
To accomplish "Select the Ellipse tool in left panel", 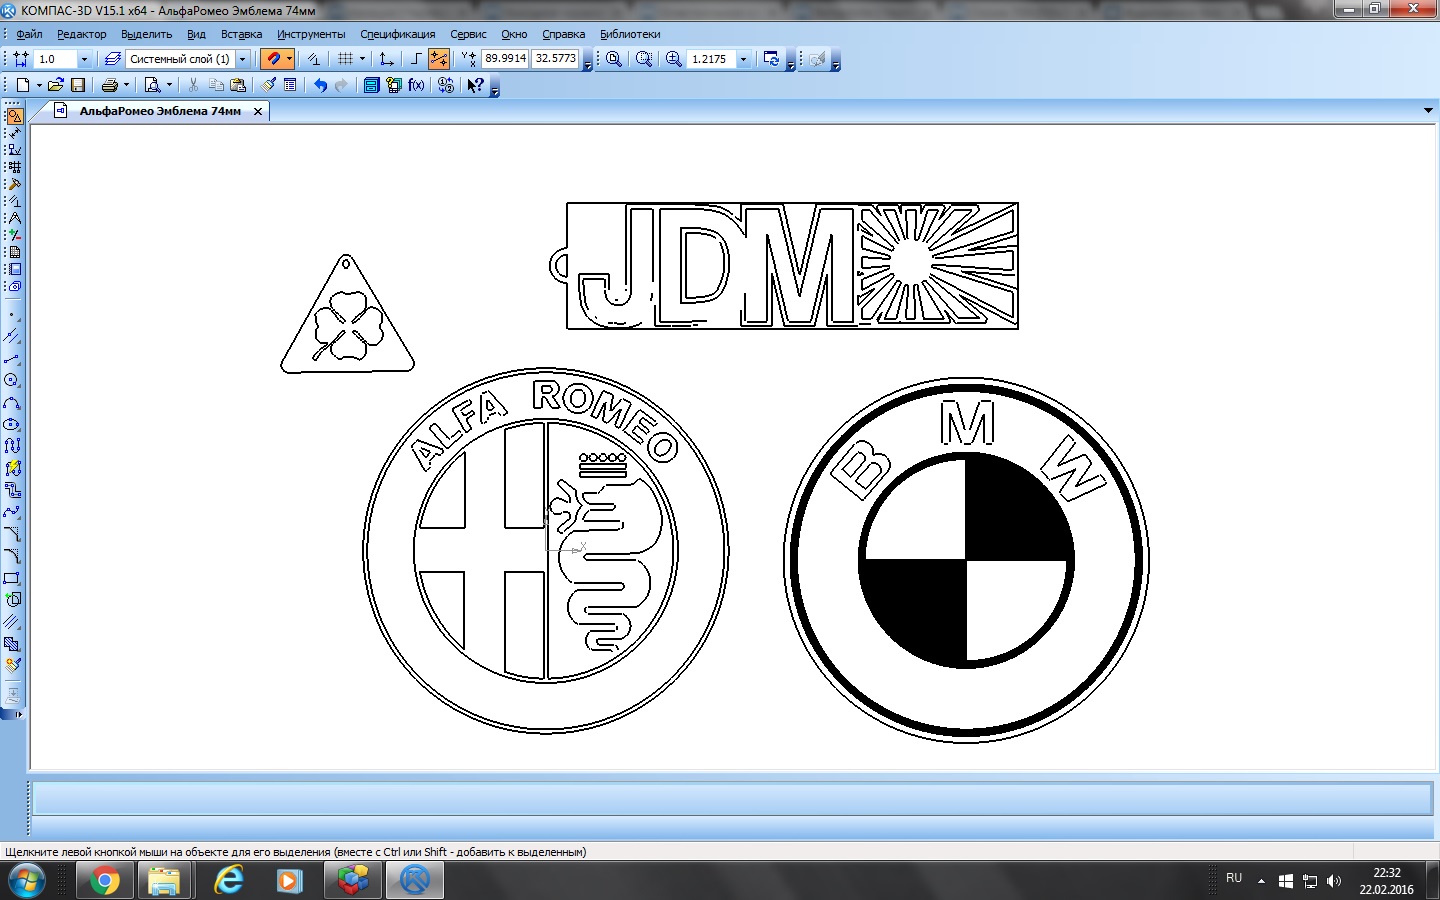I will 12,425.
